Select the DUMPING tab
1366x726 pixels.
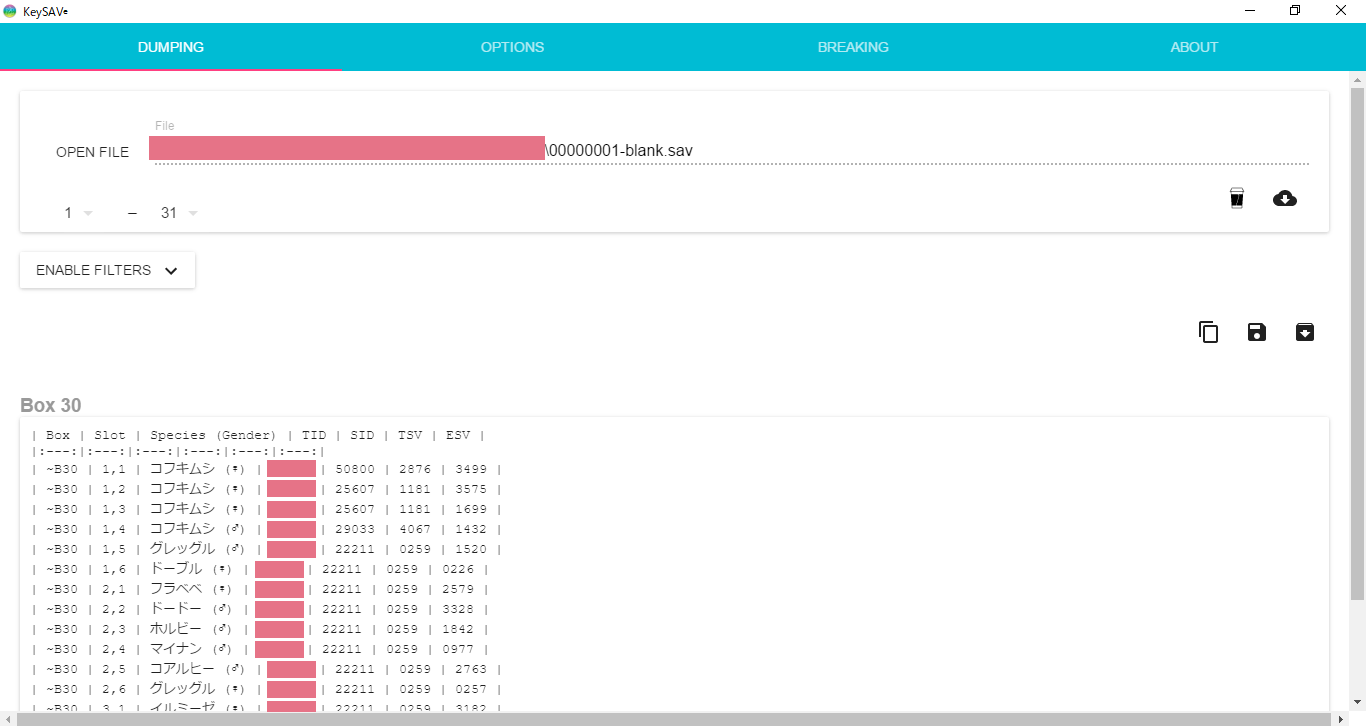click(x=171, y=47)
